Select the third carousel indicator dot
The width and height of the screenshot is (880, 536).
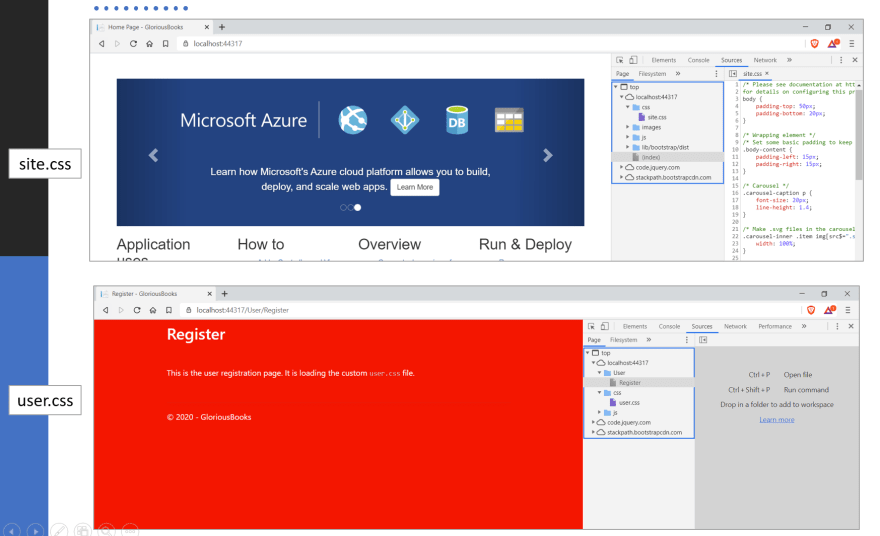pos(358,208)
